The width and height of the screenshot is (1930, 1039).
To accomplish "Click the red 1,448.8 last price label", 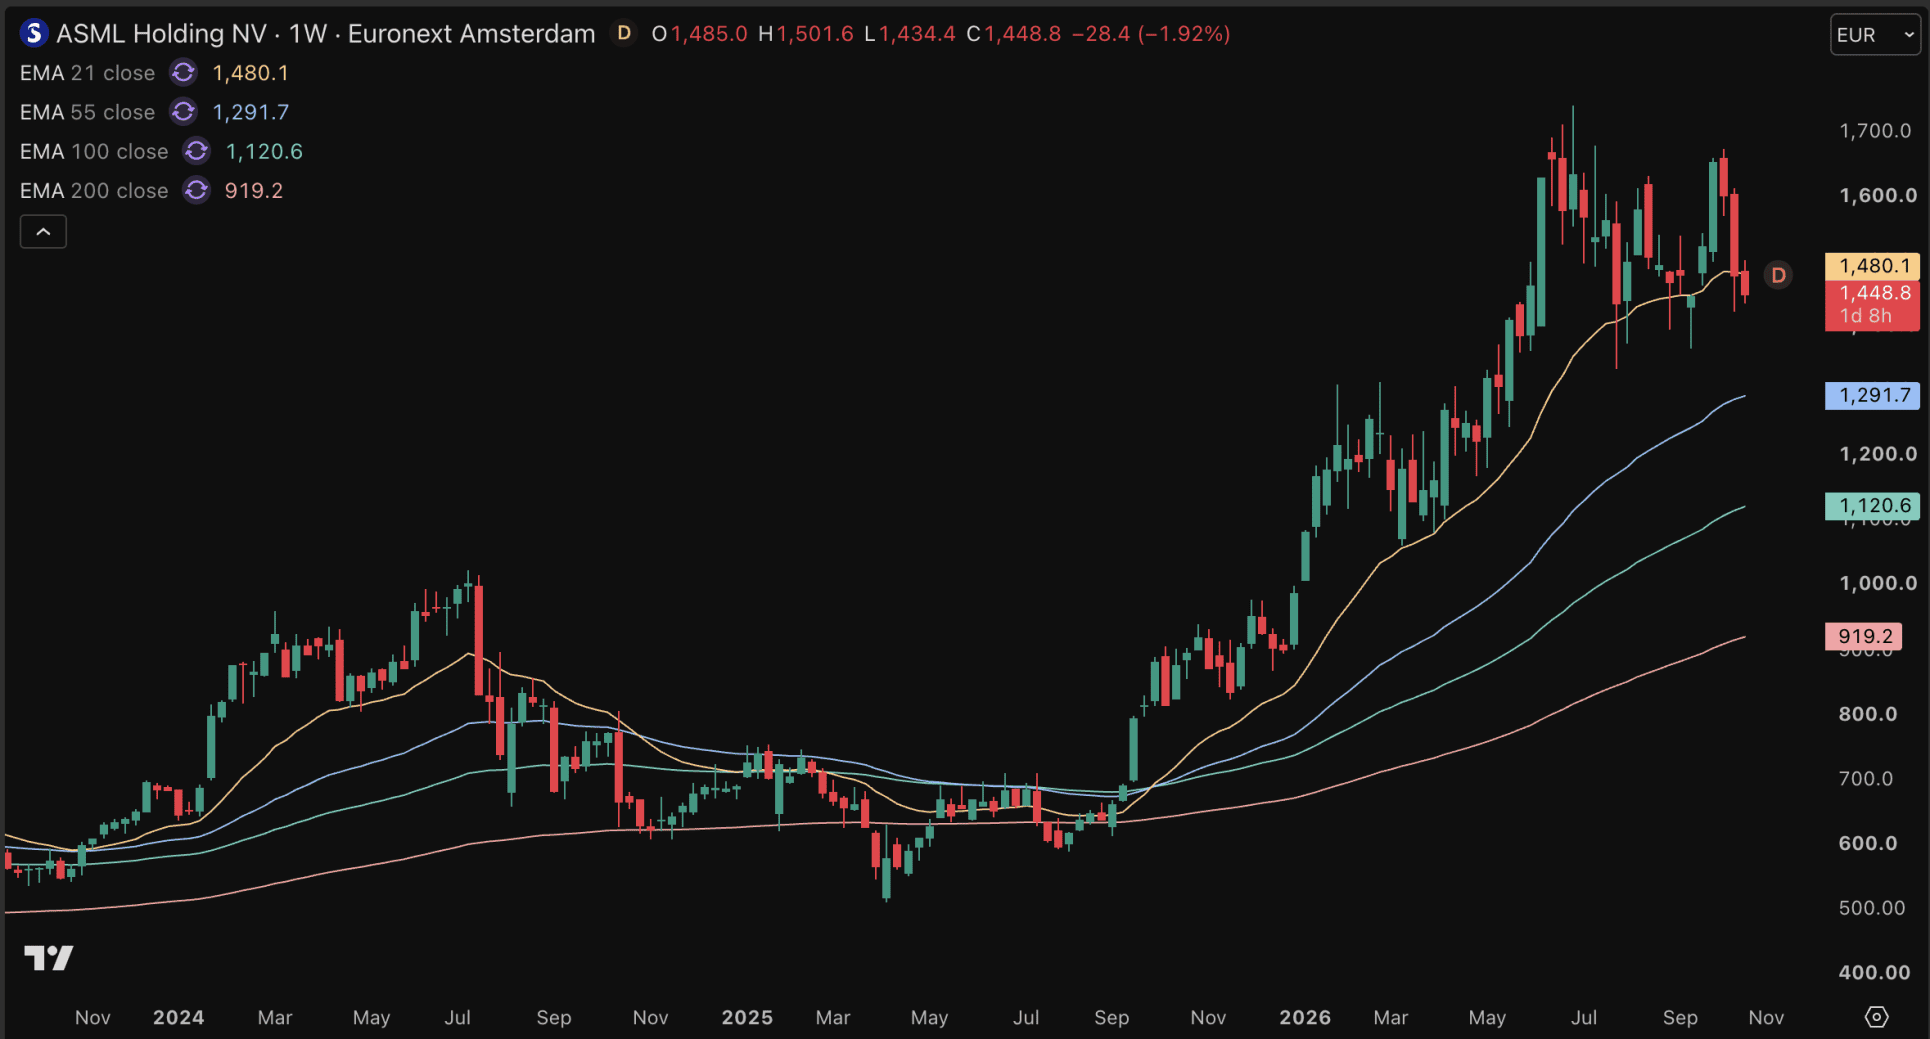I will [1872, 304].
